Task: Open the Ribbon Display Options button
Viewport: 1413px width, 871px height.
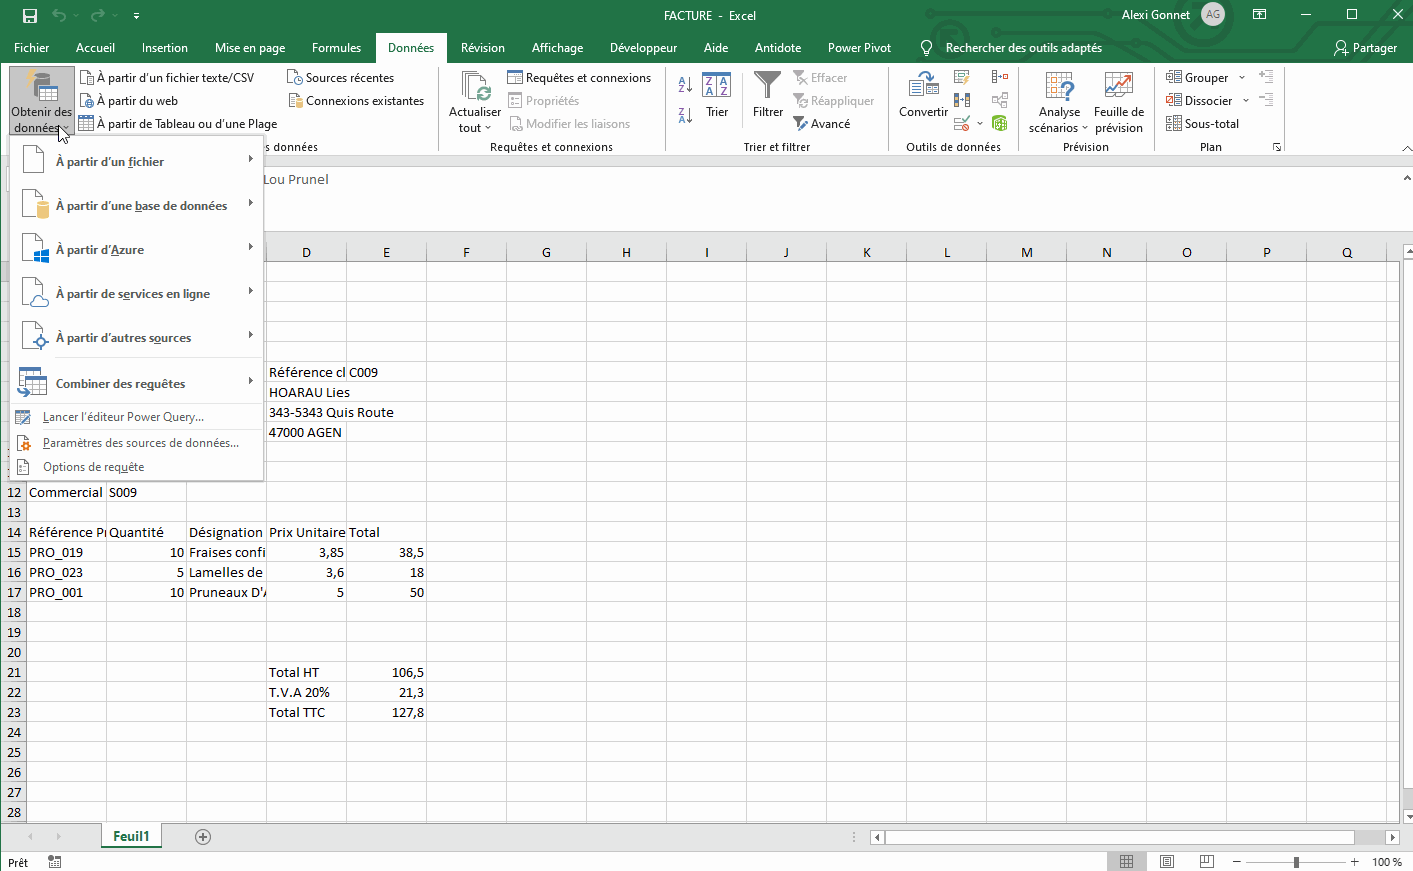Action: coord(1260,15)
